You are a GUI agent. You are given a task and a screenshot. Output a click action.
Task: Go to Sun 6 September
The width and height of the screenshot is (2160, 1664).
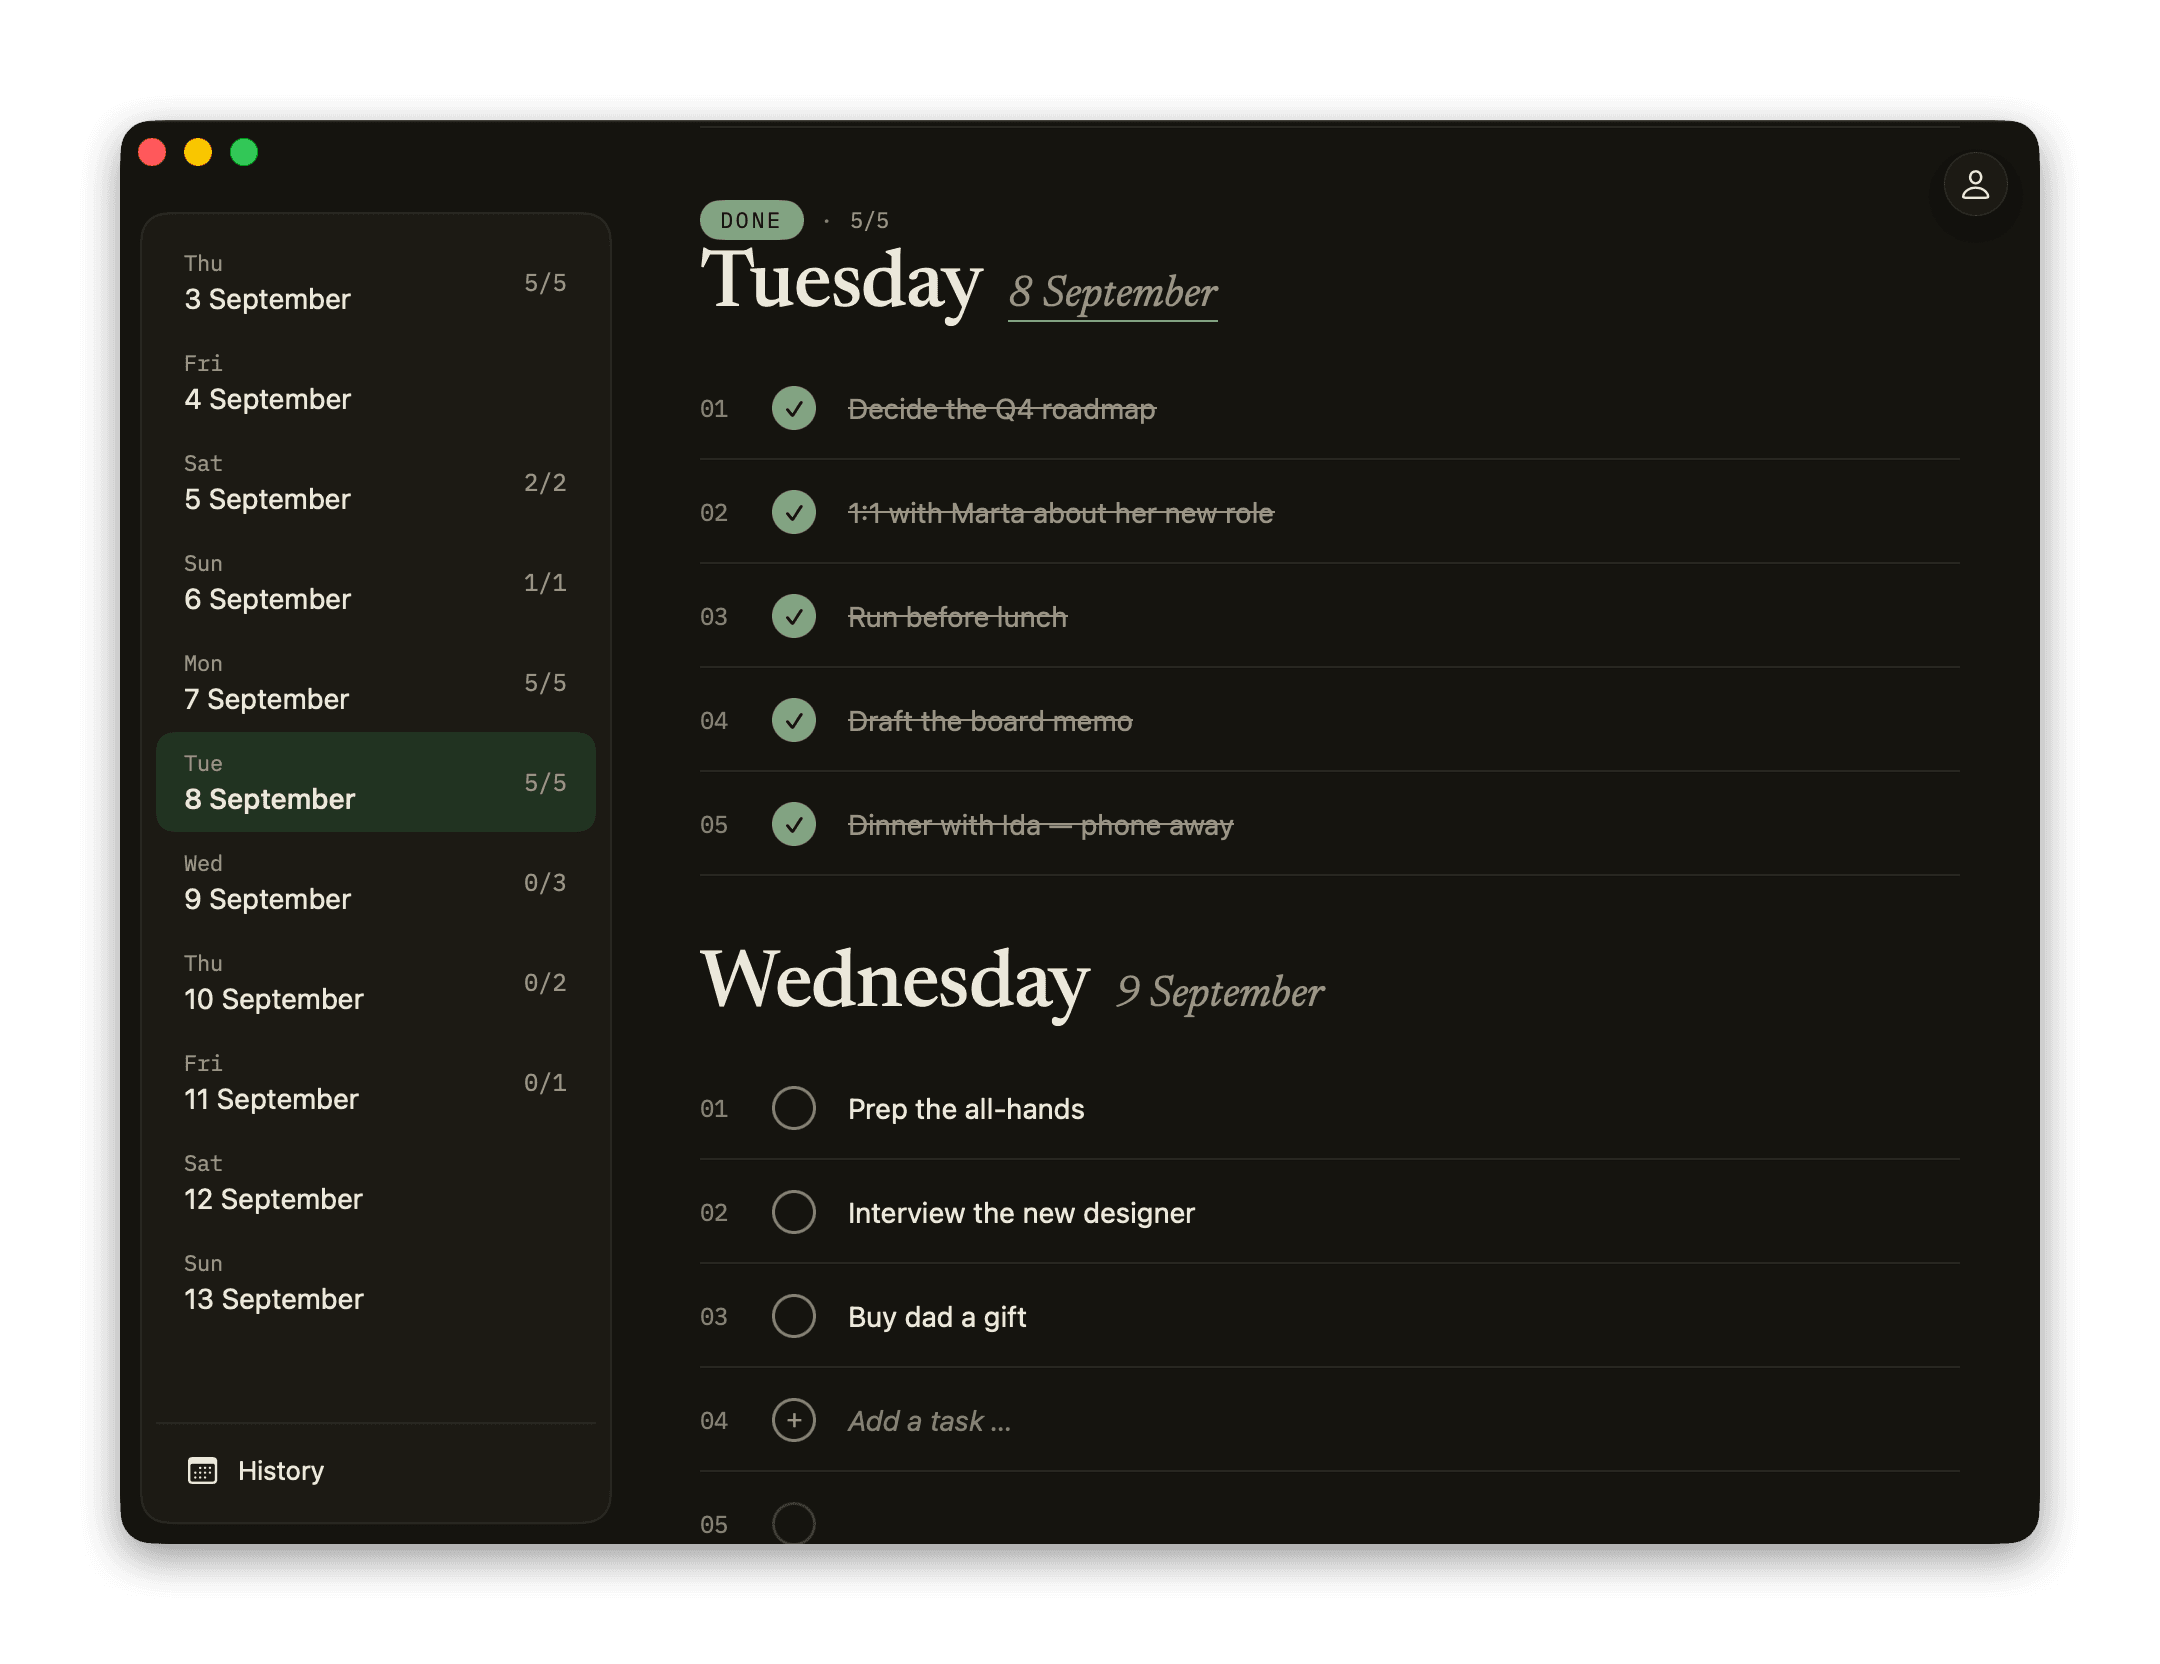pos(376,582)
